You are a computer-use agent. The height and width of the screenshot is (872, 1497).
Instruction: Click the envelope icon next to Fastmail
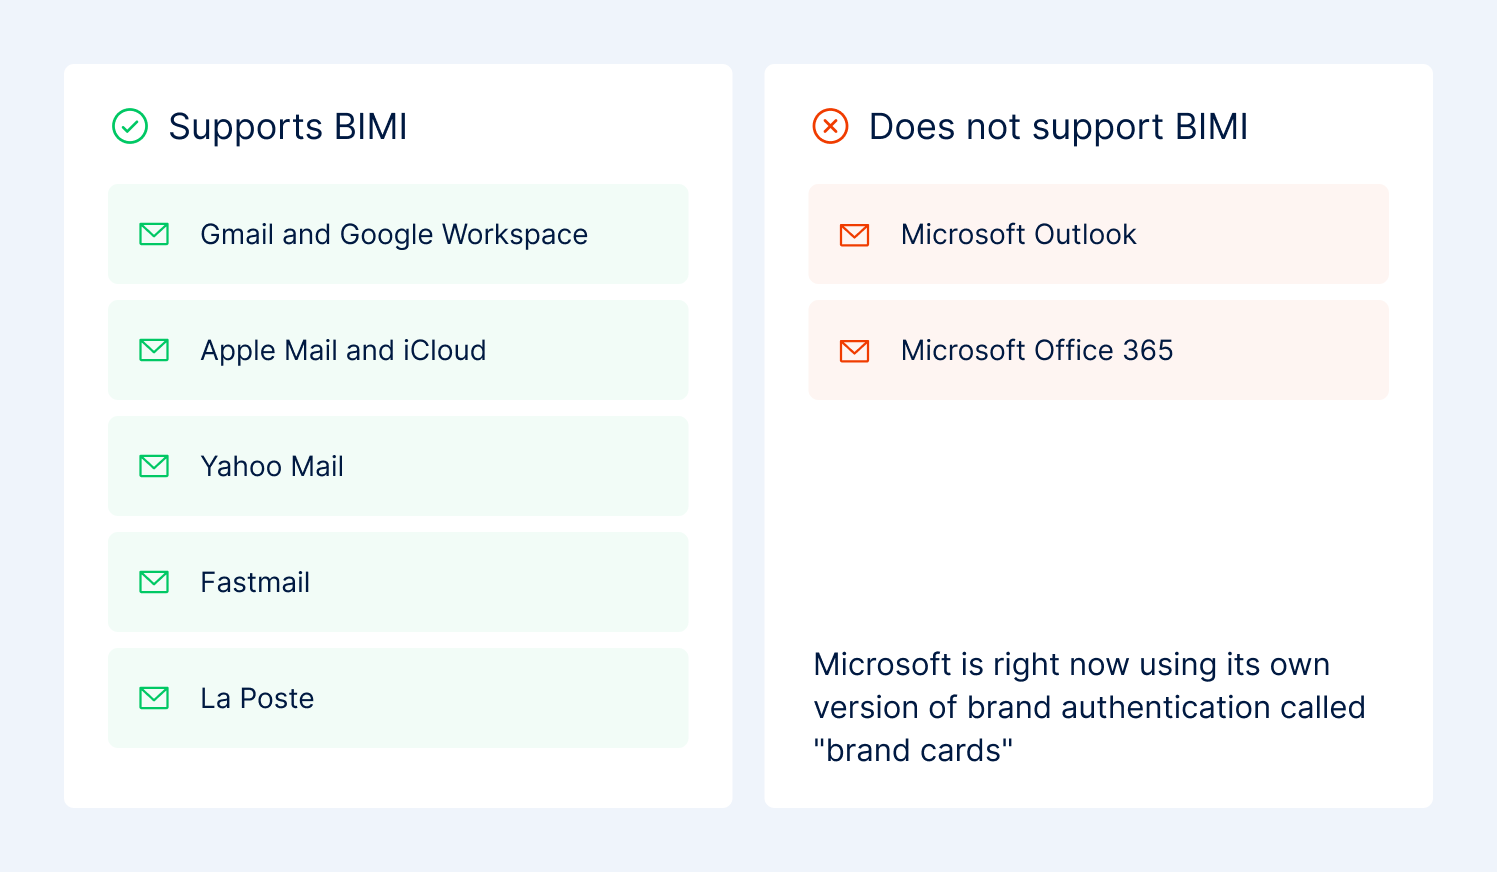point(154,582)
